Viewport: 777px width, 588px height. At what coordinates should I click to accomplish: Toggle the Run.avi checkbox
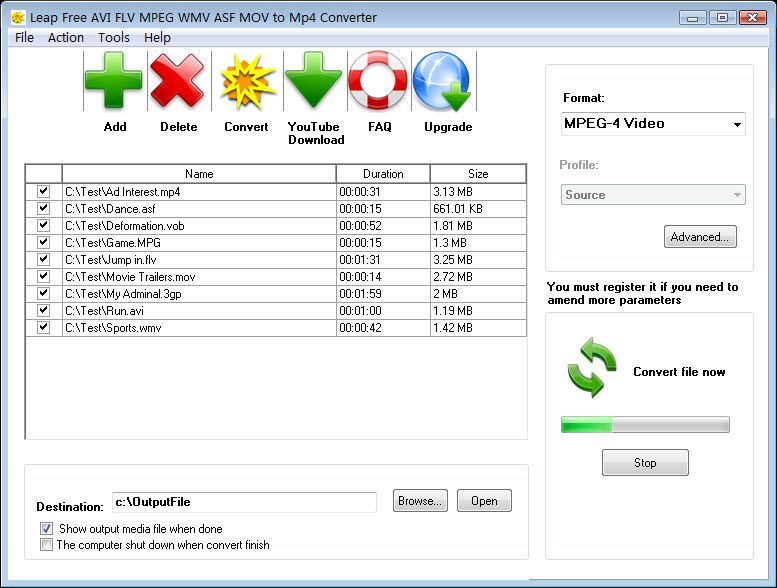[x=44, y=310]
